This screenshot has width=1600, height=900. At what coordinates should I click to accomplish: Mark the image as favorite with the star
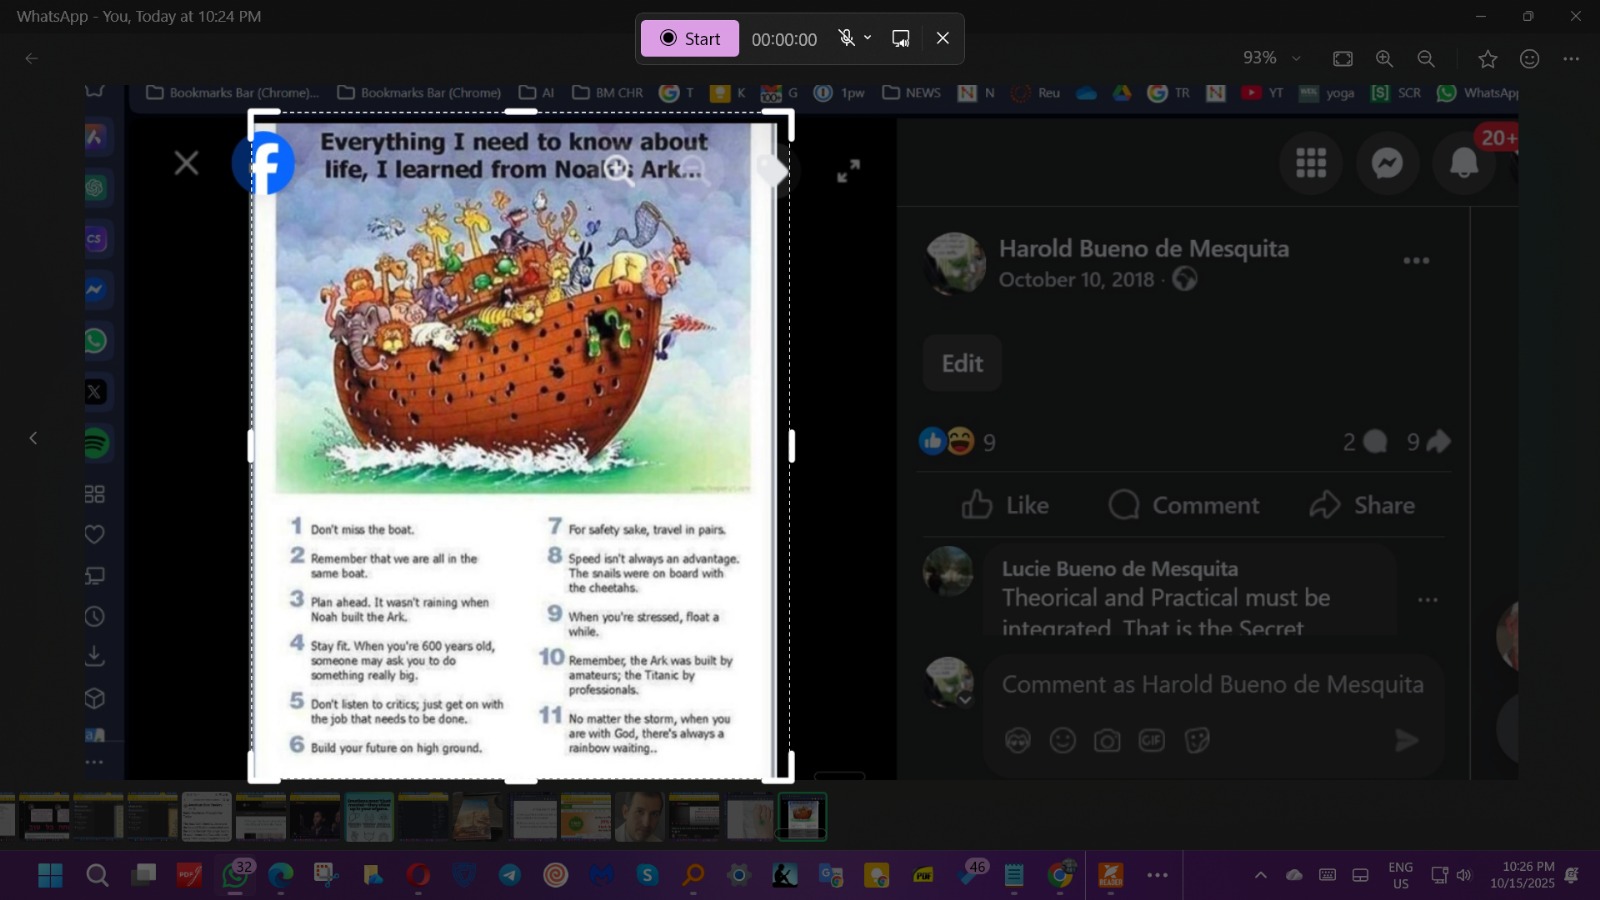(1488, 59)
